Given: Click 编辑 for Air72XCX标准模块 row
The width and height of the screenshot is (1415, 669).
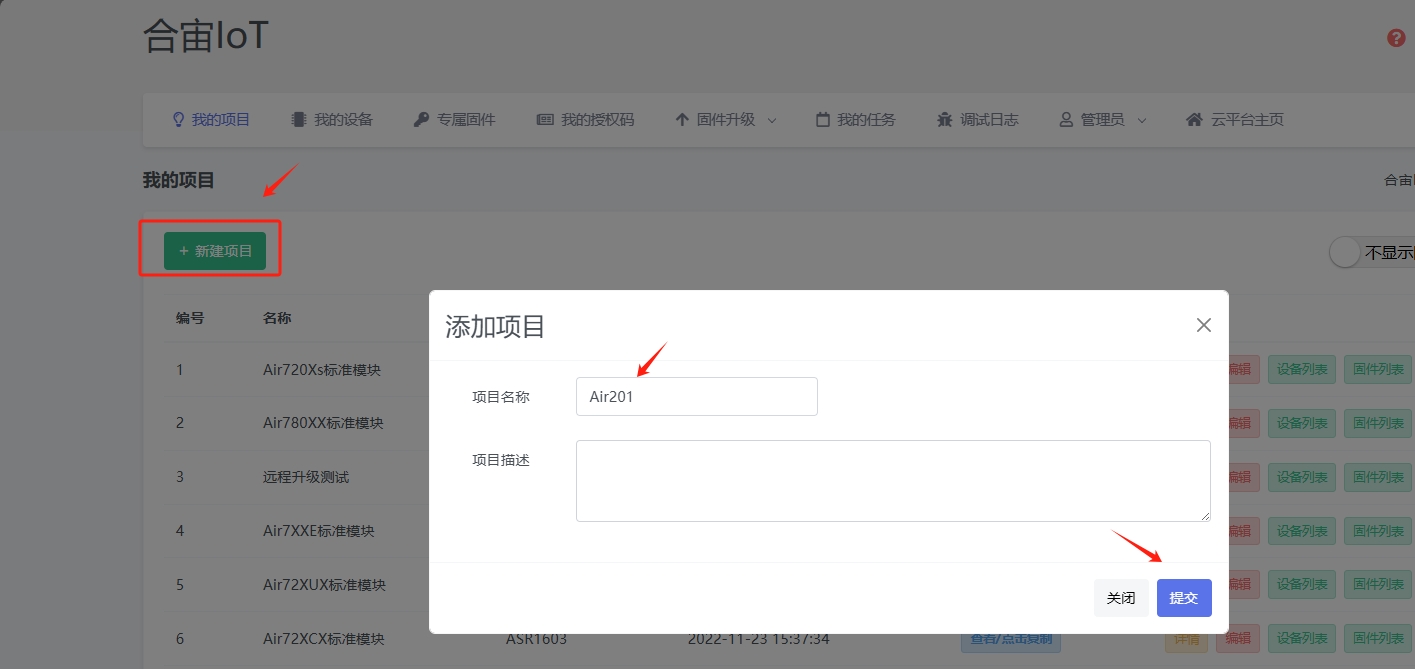Looking at the screenshot, I should 1238,638.
